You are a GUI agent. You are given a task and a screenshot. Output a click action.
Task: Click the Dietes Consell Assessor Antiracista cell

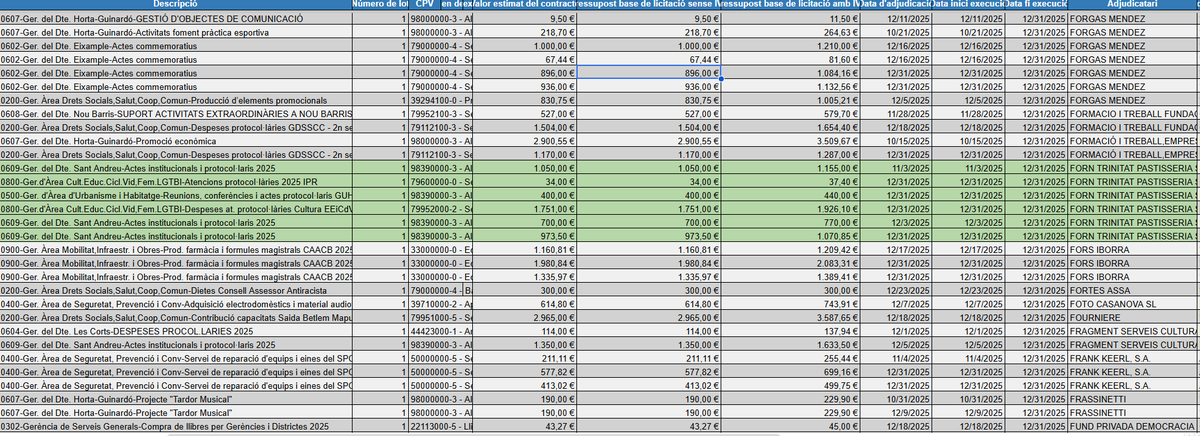pyautogui.click(x=178, y=290)
